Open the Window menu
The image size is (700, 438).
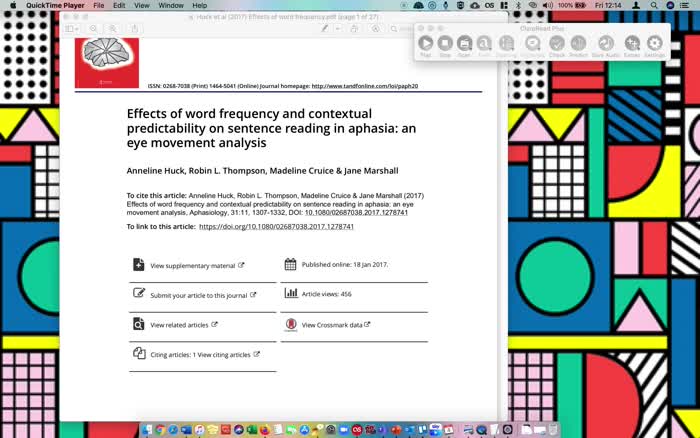pos(171,5)
